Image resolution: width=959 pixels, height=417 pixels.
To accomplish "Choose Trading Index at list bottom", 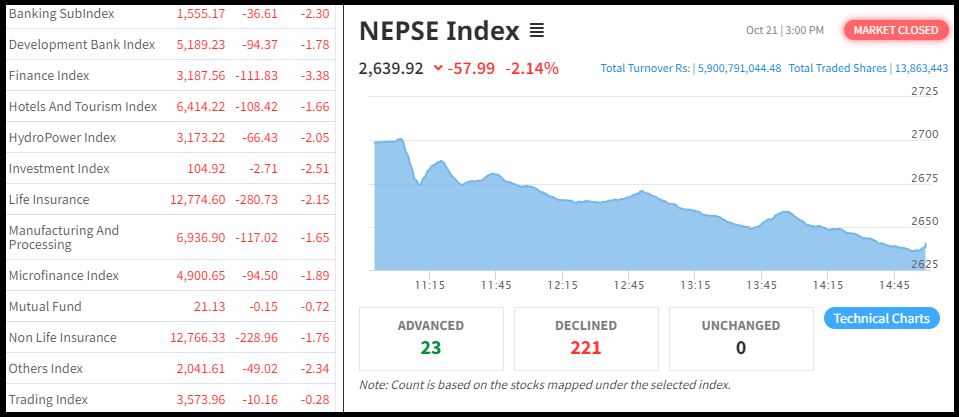I will (48, 399).
